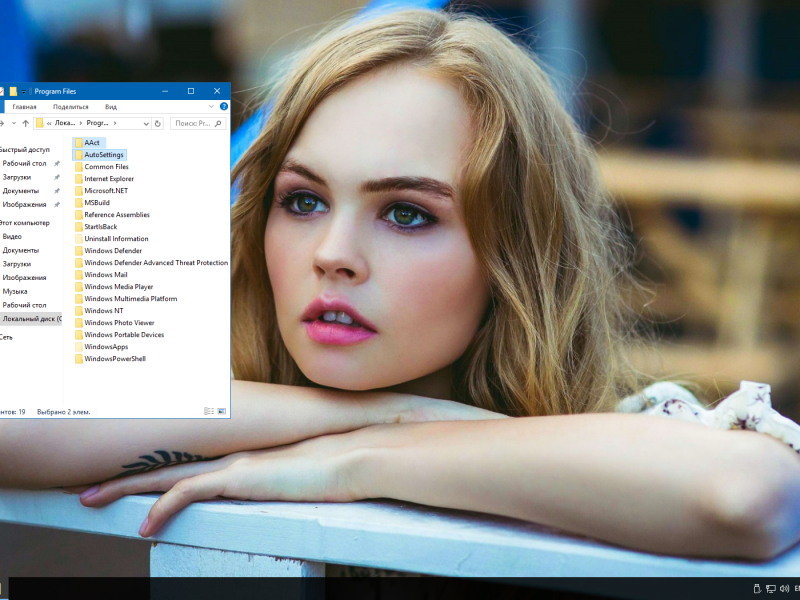The height and width of the screenshot is (600, 800).
Task: Click the address bar folder icon
Action: [39, 123]
